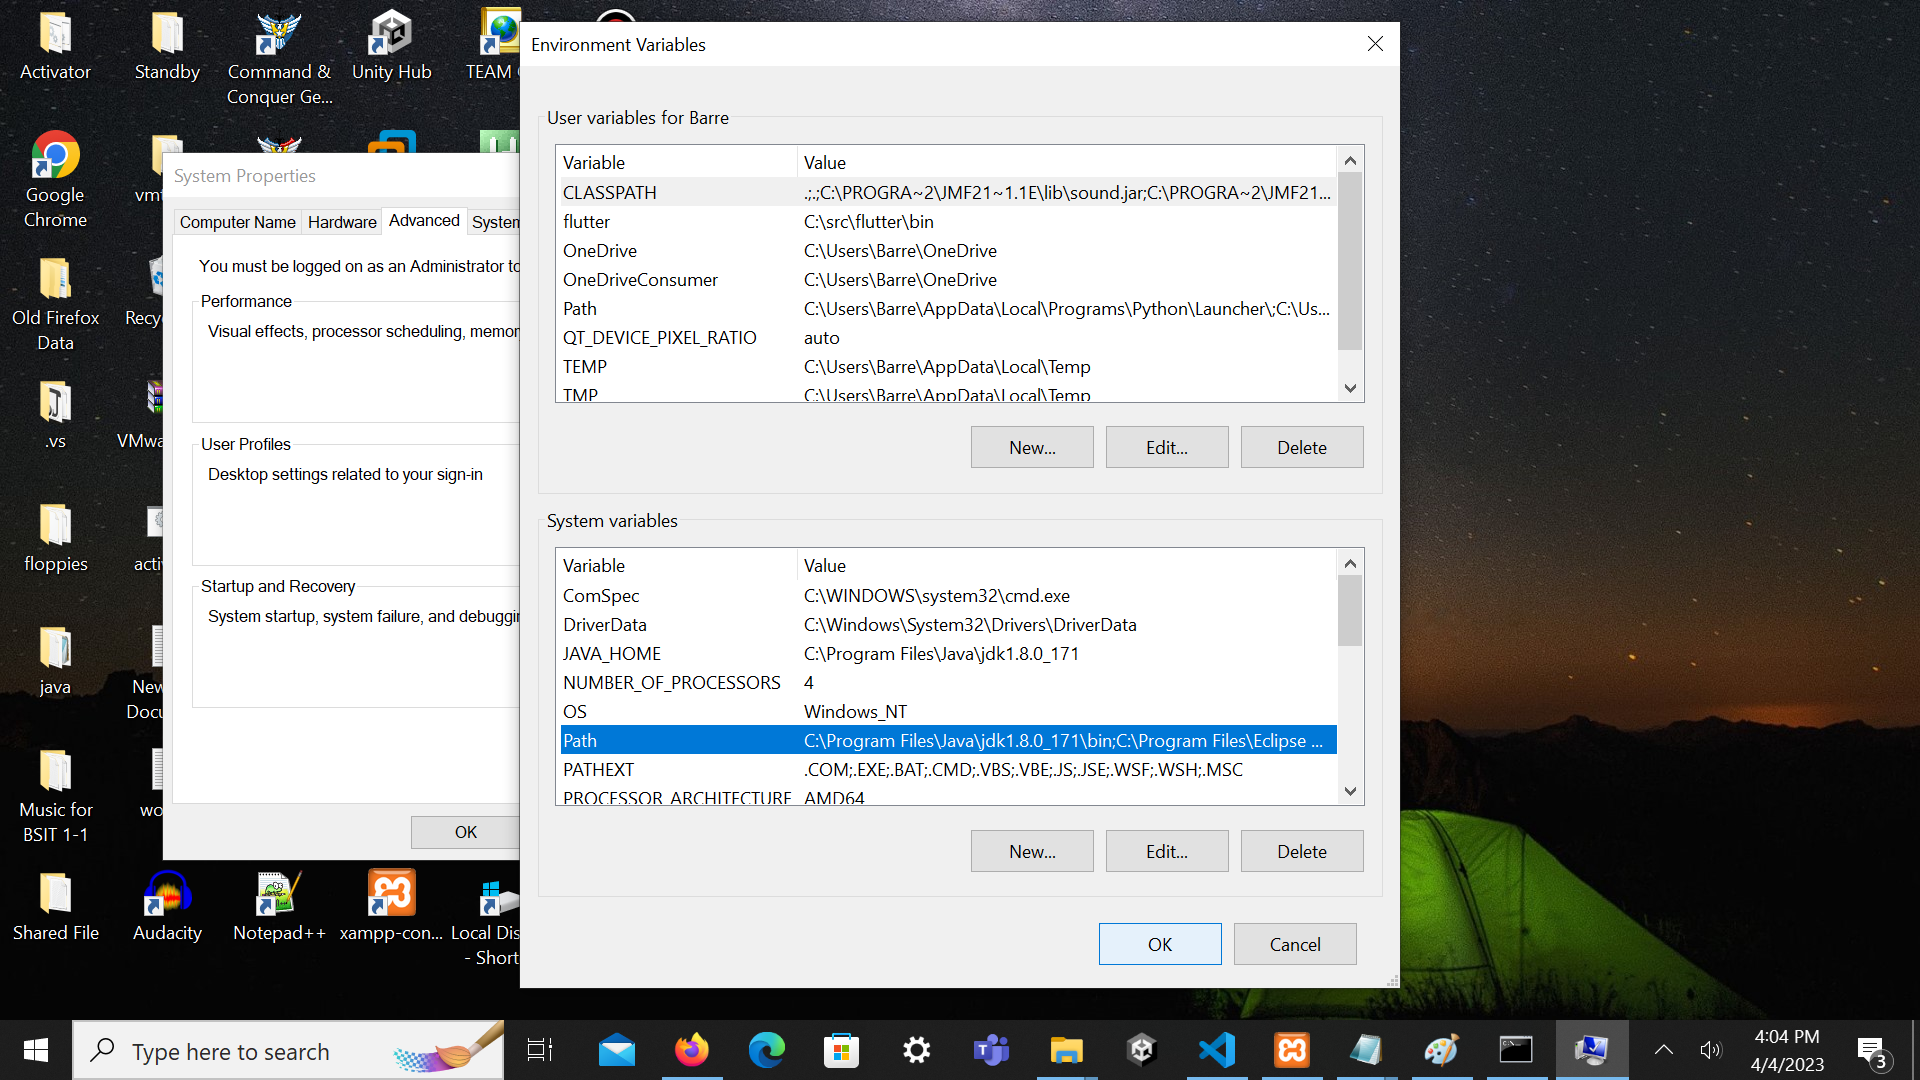Open Google Chrome desktop icon
1920x1080 pixels.
pyautogui.click(x=55, y=180)
